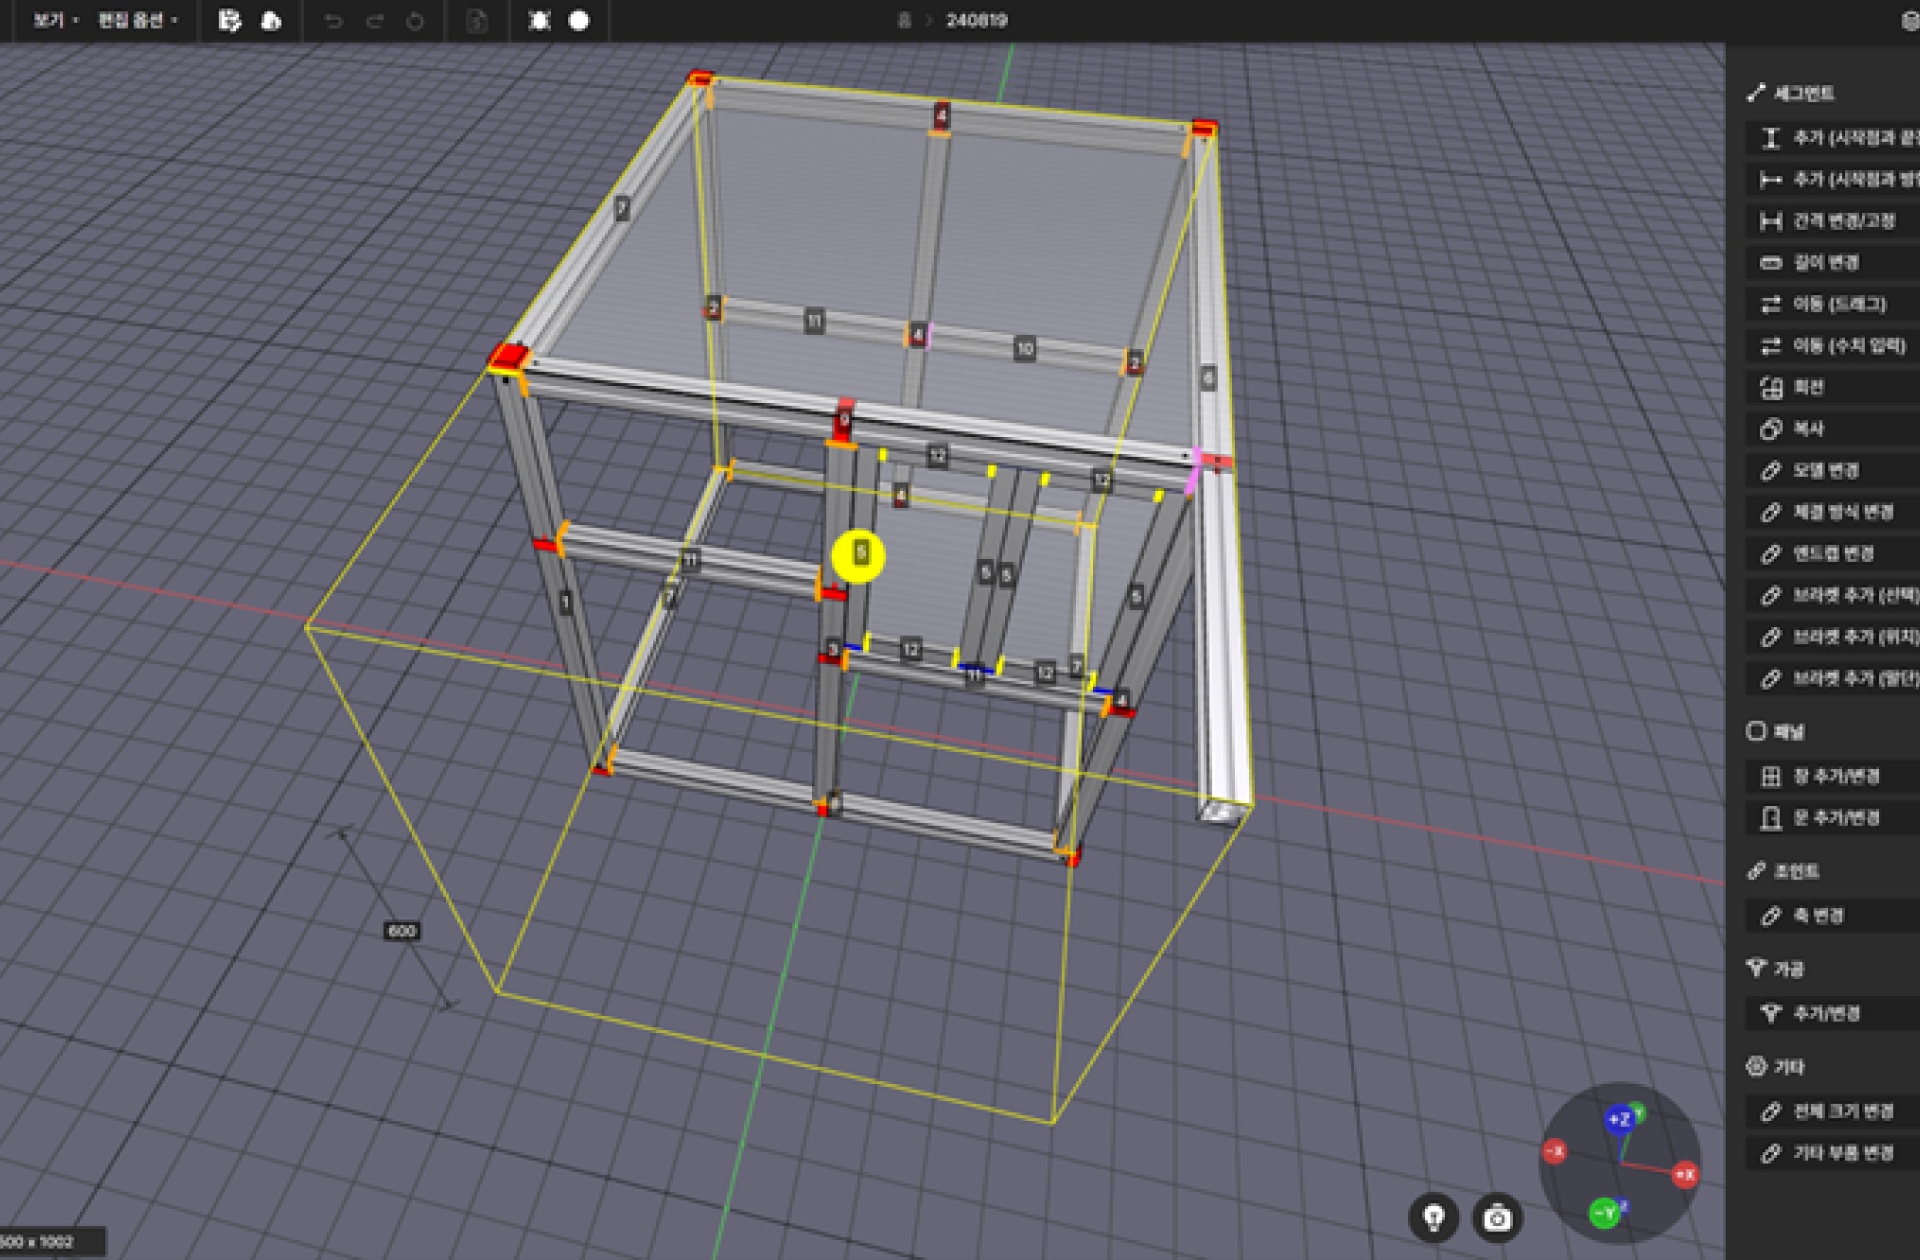Click the camera screenshot button
The image size is (1920, 1260).
pos(1497,1217)
